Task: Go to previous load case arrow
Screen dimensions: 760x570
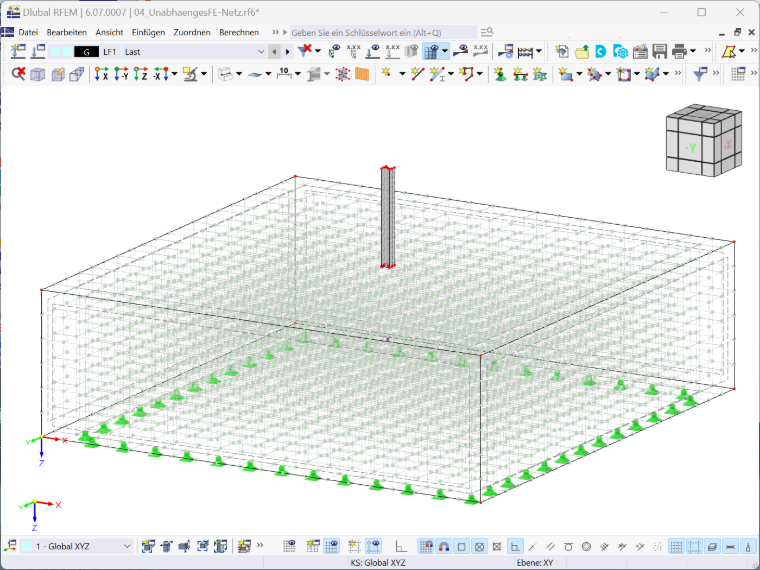Action: [274, 52]
